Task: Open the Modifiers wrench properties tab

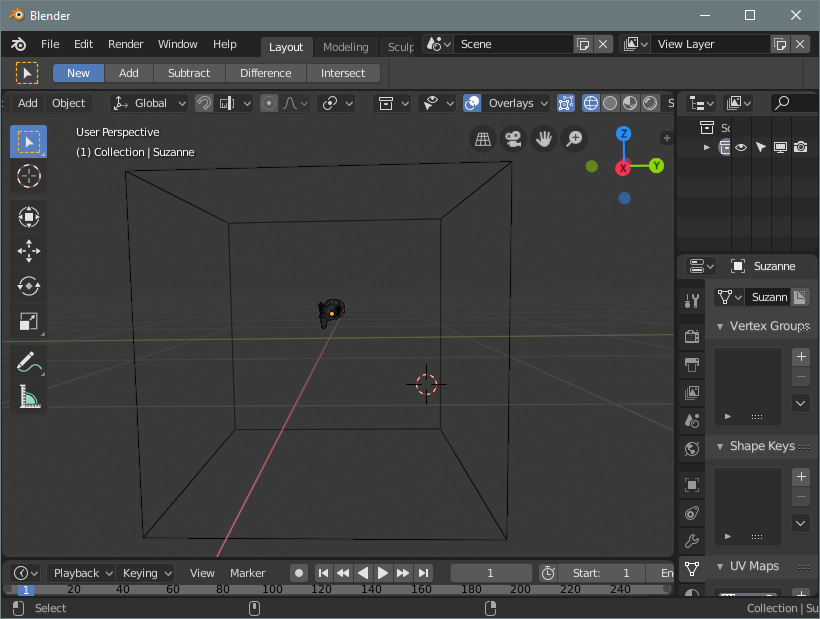Action: (x=692, y=541)
